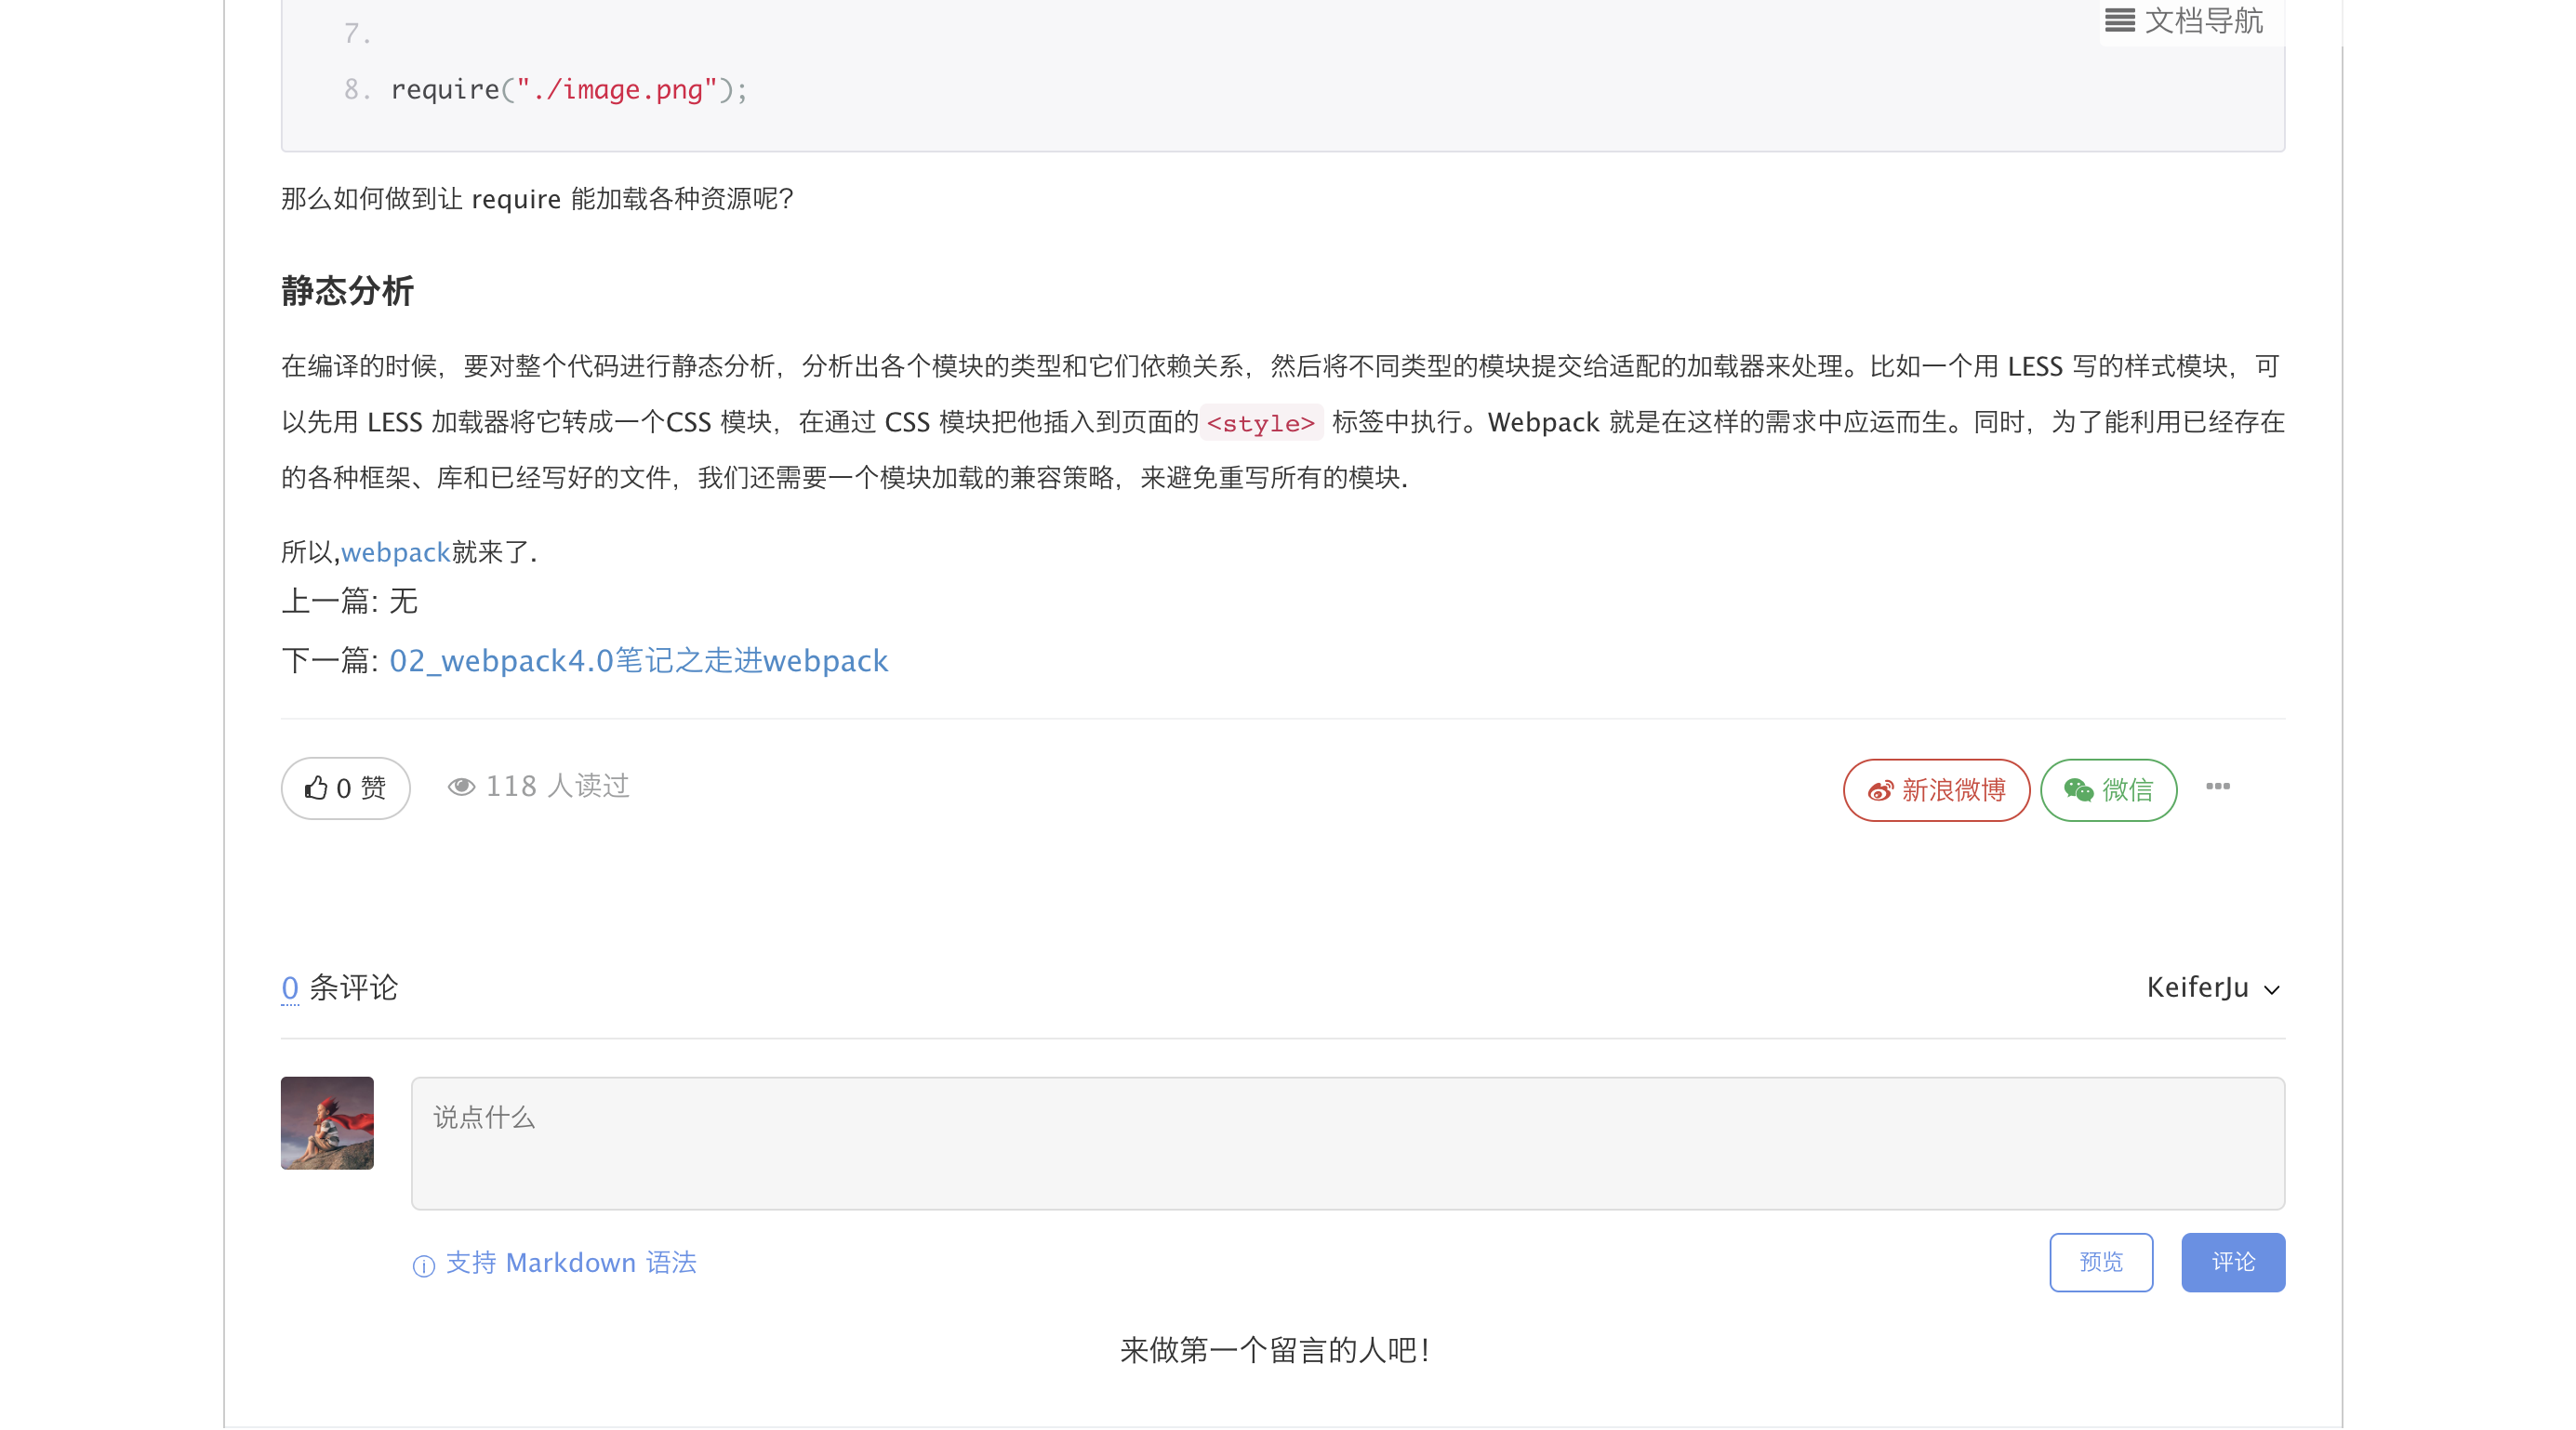Image resolution: width=2576 pixels, height=1430 pixels.
Task: Open 支持 Markdown 语法 help link
Action: click(570, 1263)
